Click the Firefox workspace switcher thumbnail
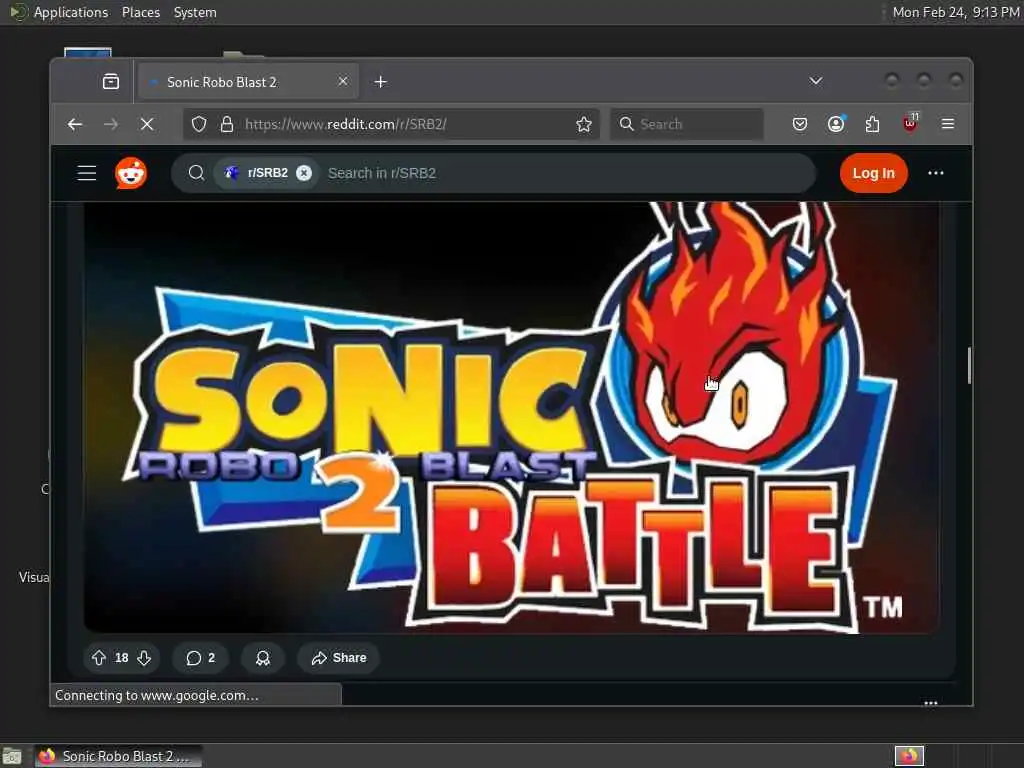The height and width of the screenshot is (768, 1024). 909,756
